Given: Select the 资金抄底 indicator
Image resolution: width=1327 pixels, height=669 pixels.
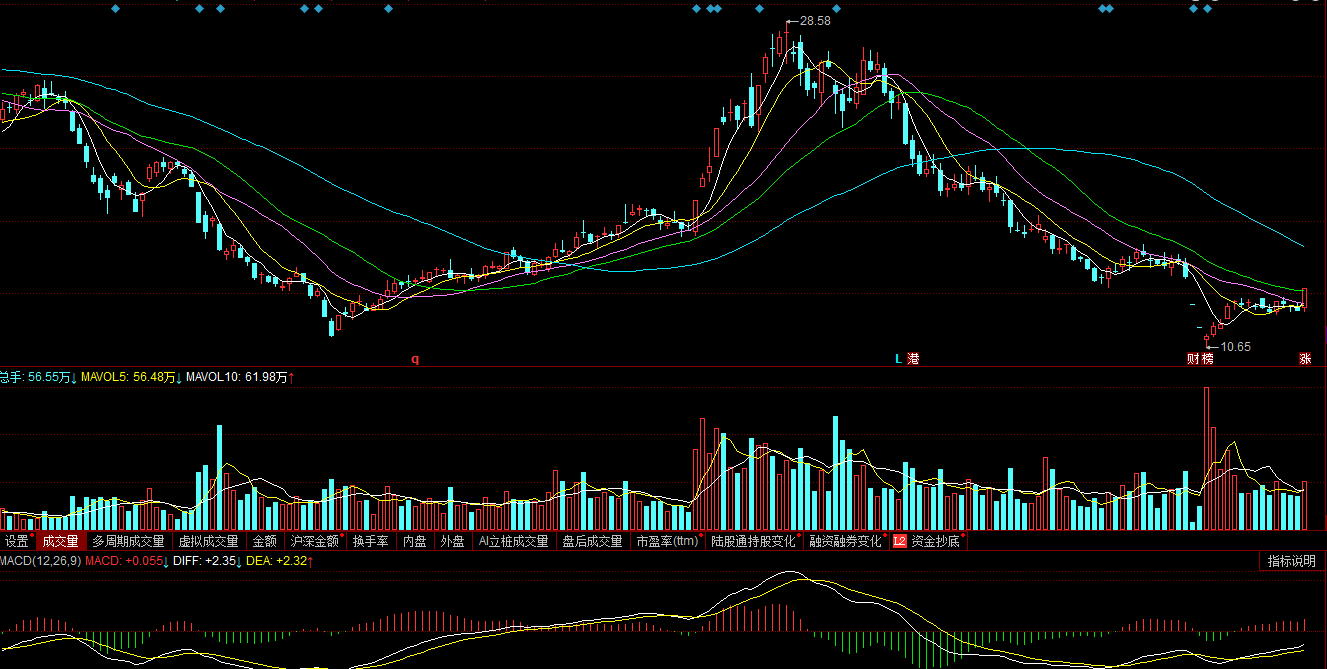Looking at the screenshot, I should coord(935,541).
